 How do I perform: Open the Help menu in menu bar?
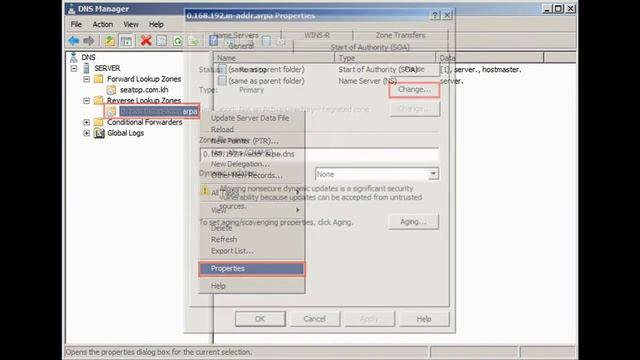pyautogui.click(x=156, y=24)
